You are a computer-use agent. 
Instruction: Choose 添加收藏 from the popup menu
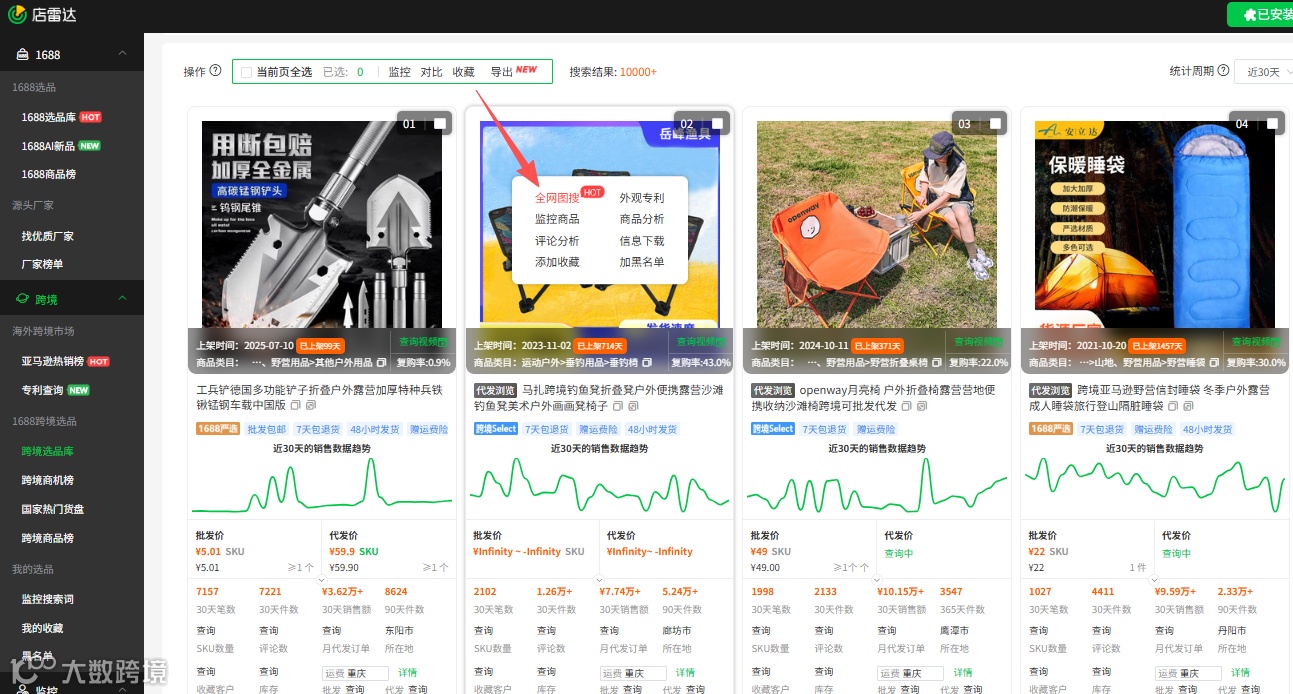[x=557, y=262]
